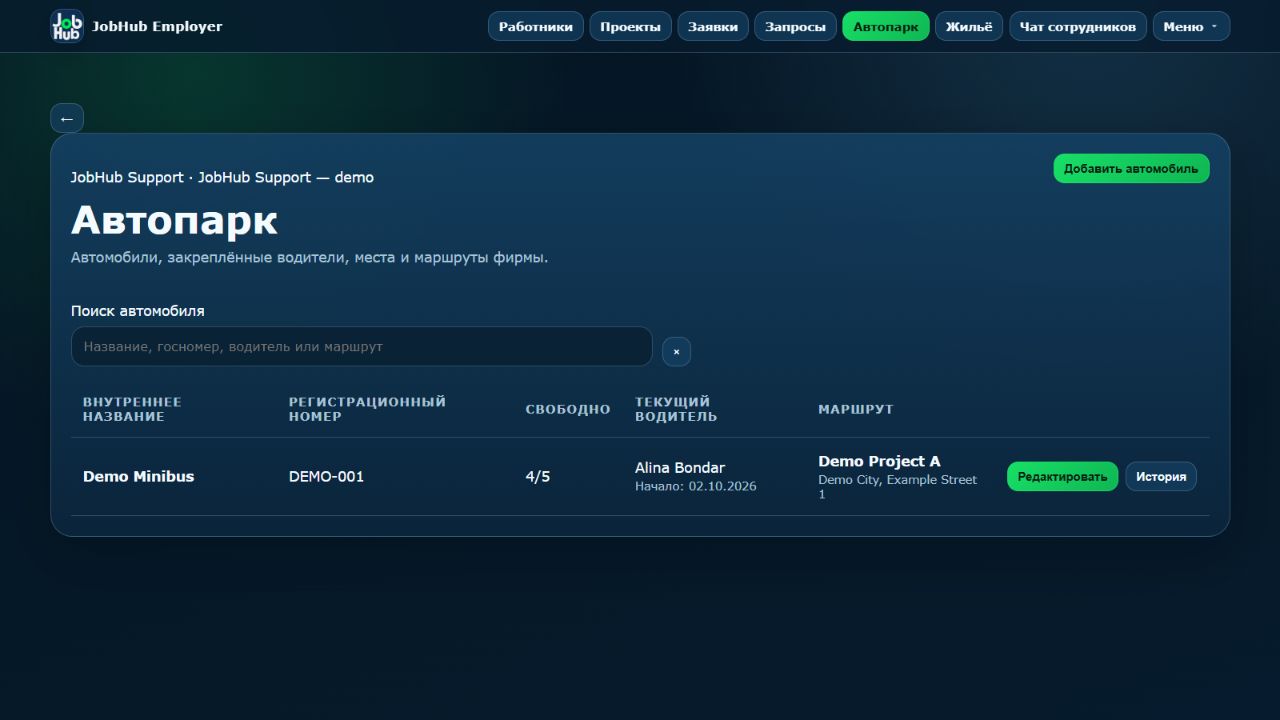Viewport: 1280px width, 720px height.
Task: Open Чат сотрудников
Action: coord(1078,26)
